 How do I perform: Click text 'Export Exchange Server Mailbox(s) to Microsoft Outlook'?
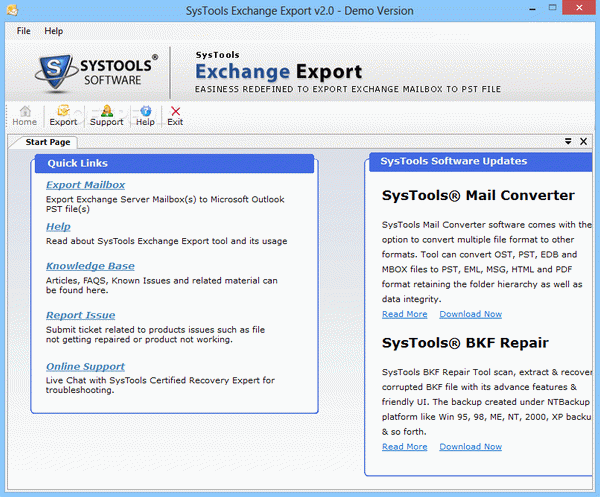165,199
